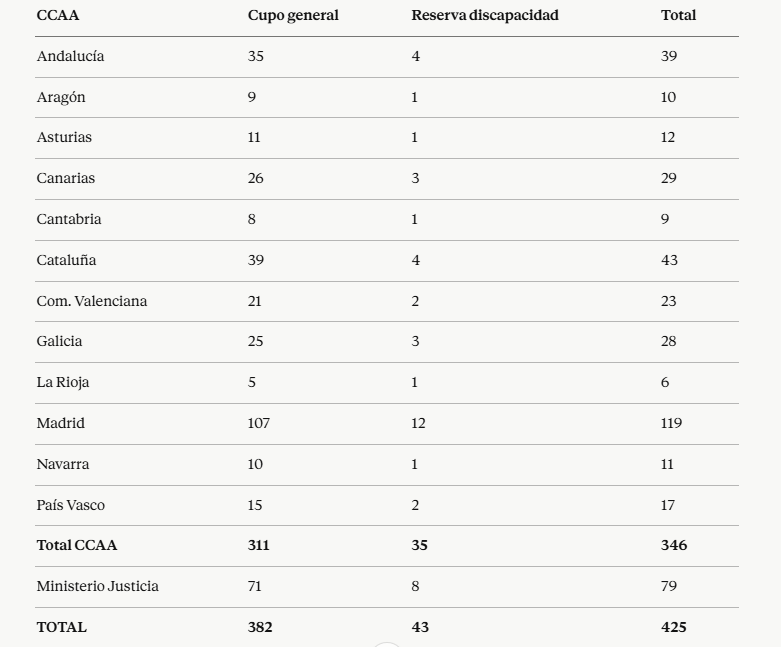Viewport: 781px width, 647px height.
Task: Click the Cupo general column header
Action: coord(293,15)
